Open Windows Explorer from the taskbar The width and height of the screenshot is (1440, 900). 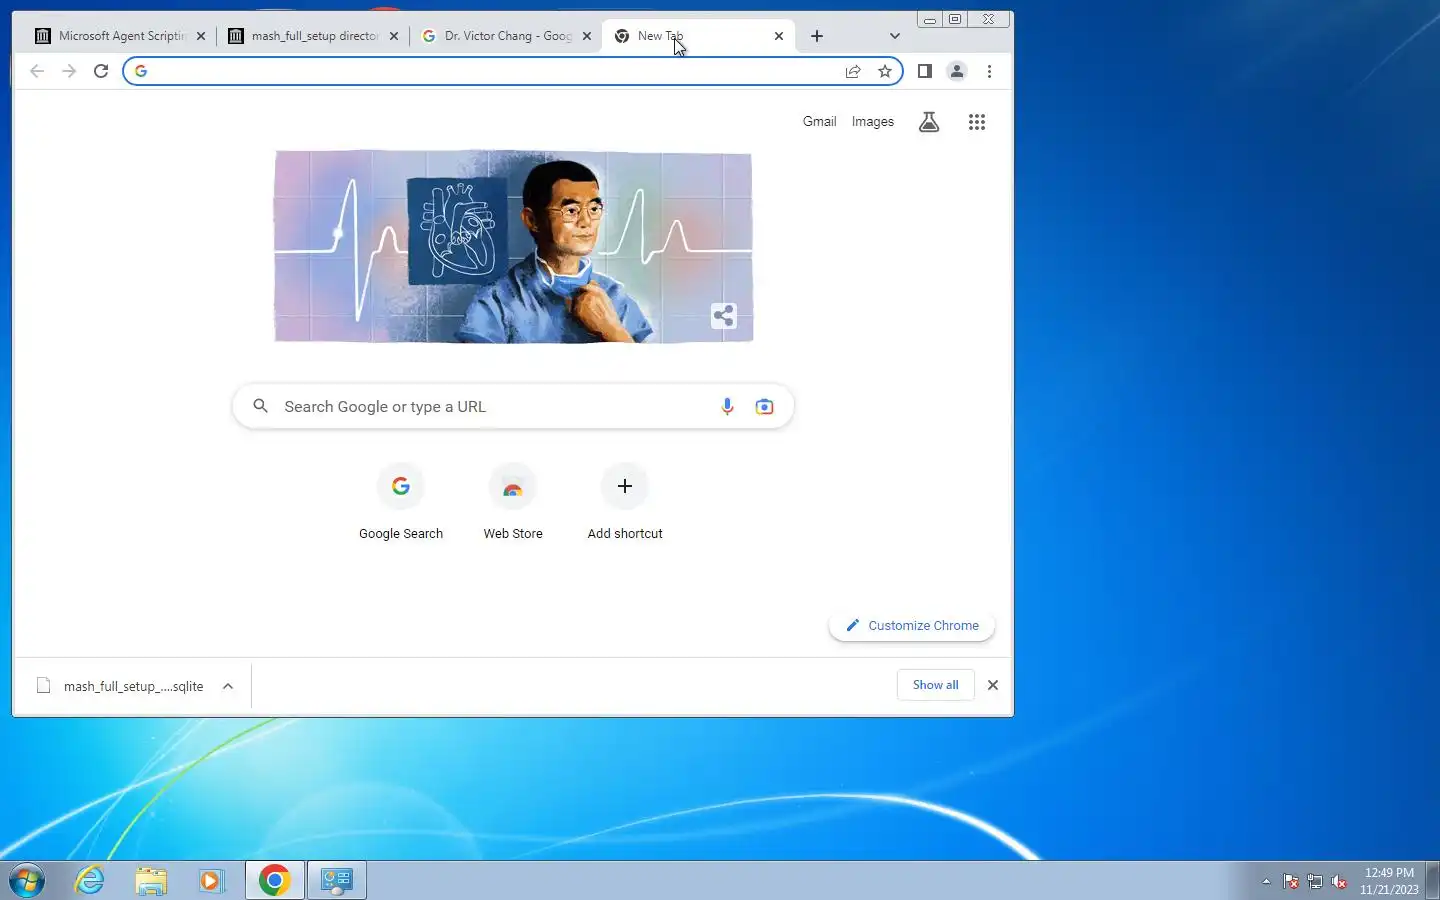[151, 880]
